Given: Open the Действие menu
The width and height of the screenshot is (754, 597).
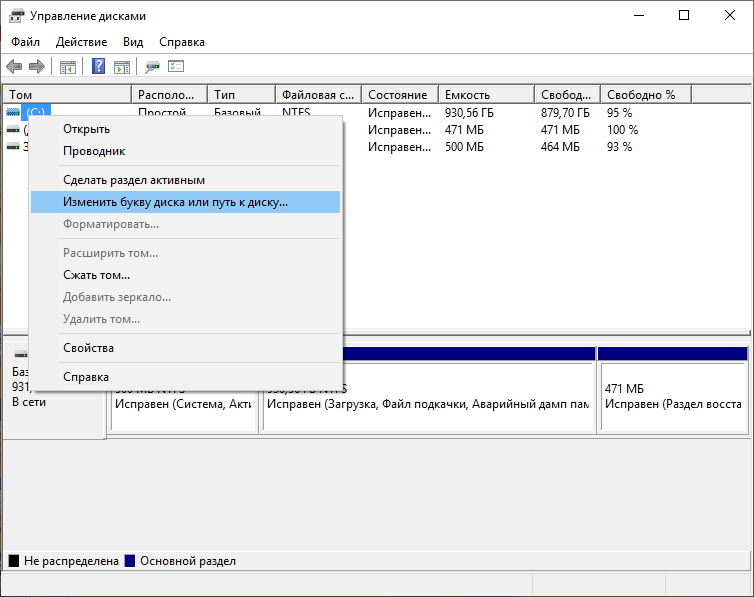Looking at the screenshot, I should point(81,42).
